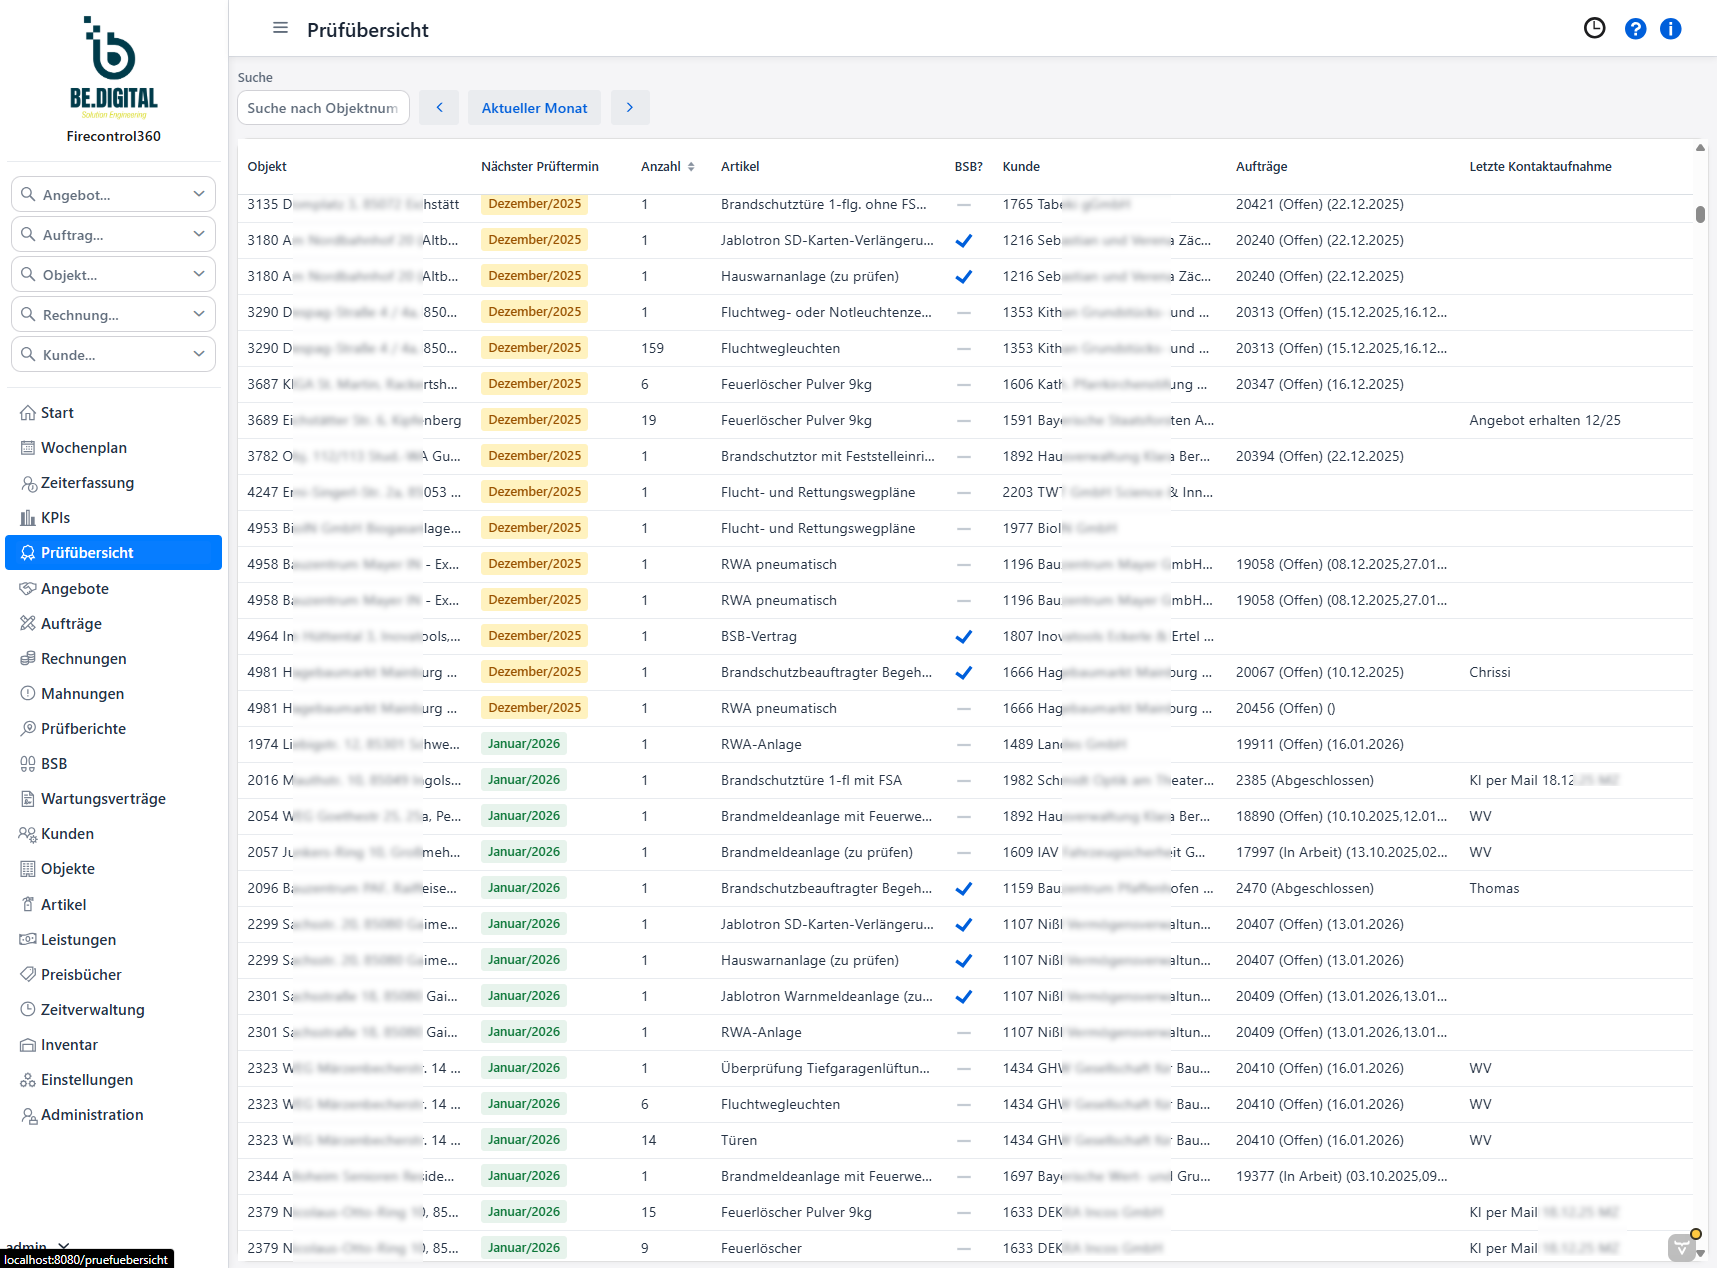Sort by the Anzahl column arrows

691,167
